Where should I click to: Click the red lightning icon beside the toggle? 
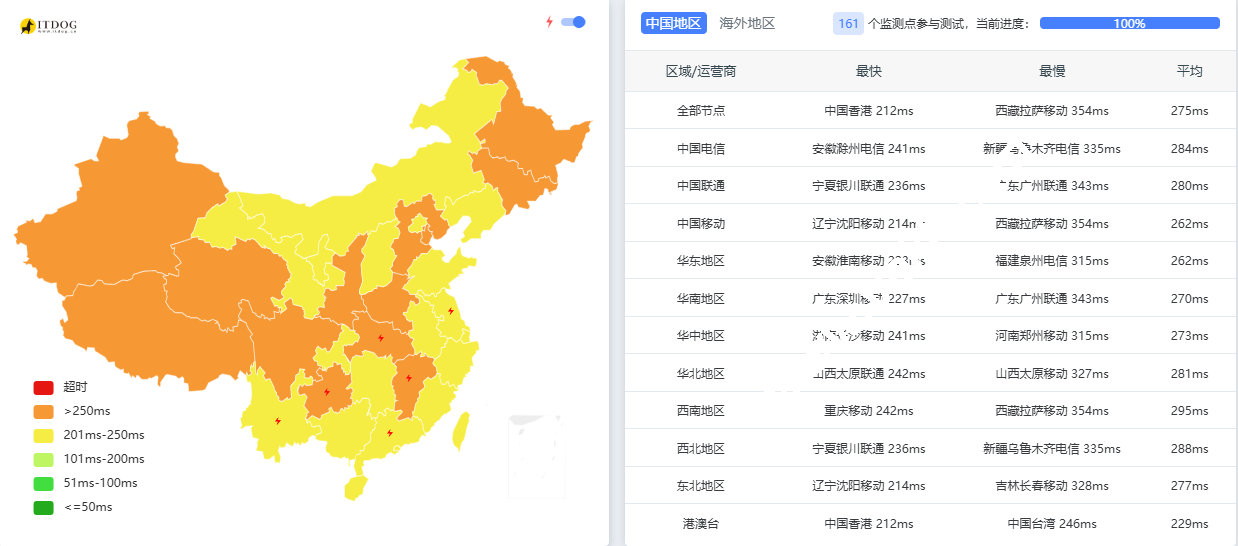click(549, 22)
